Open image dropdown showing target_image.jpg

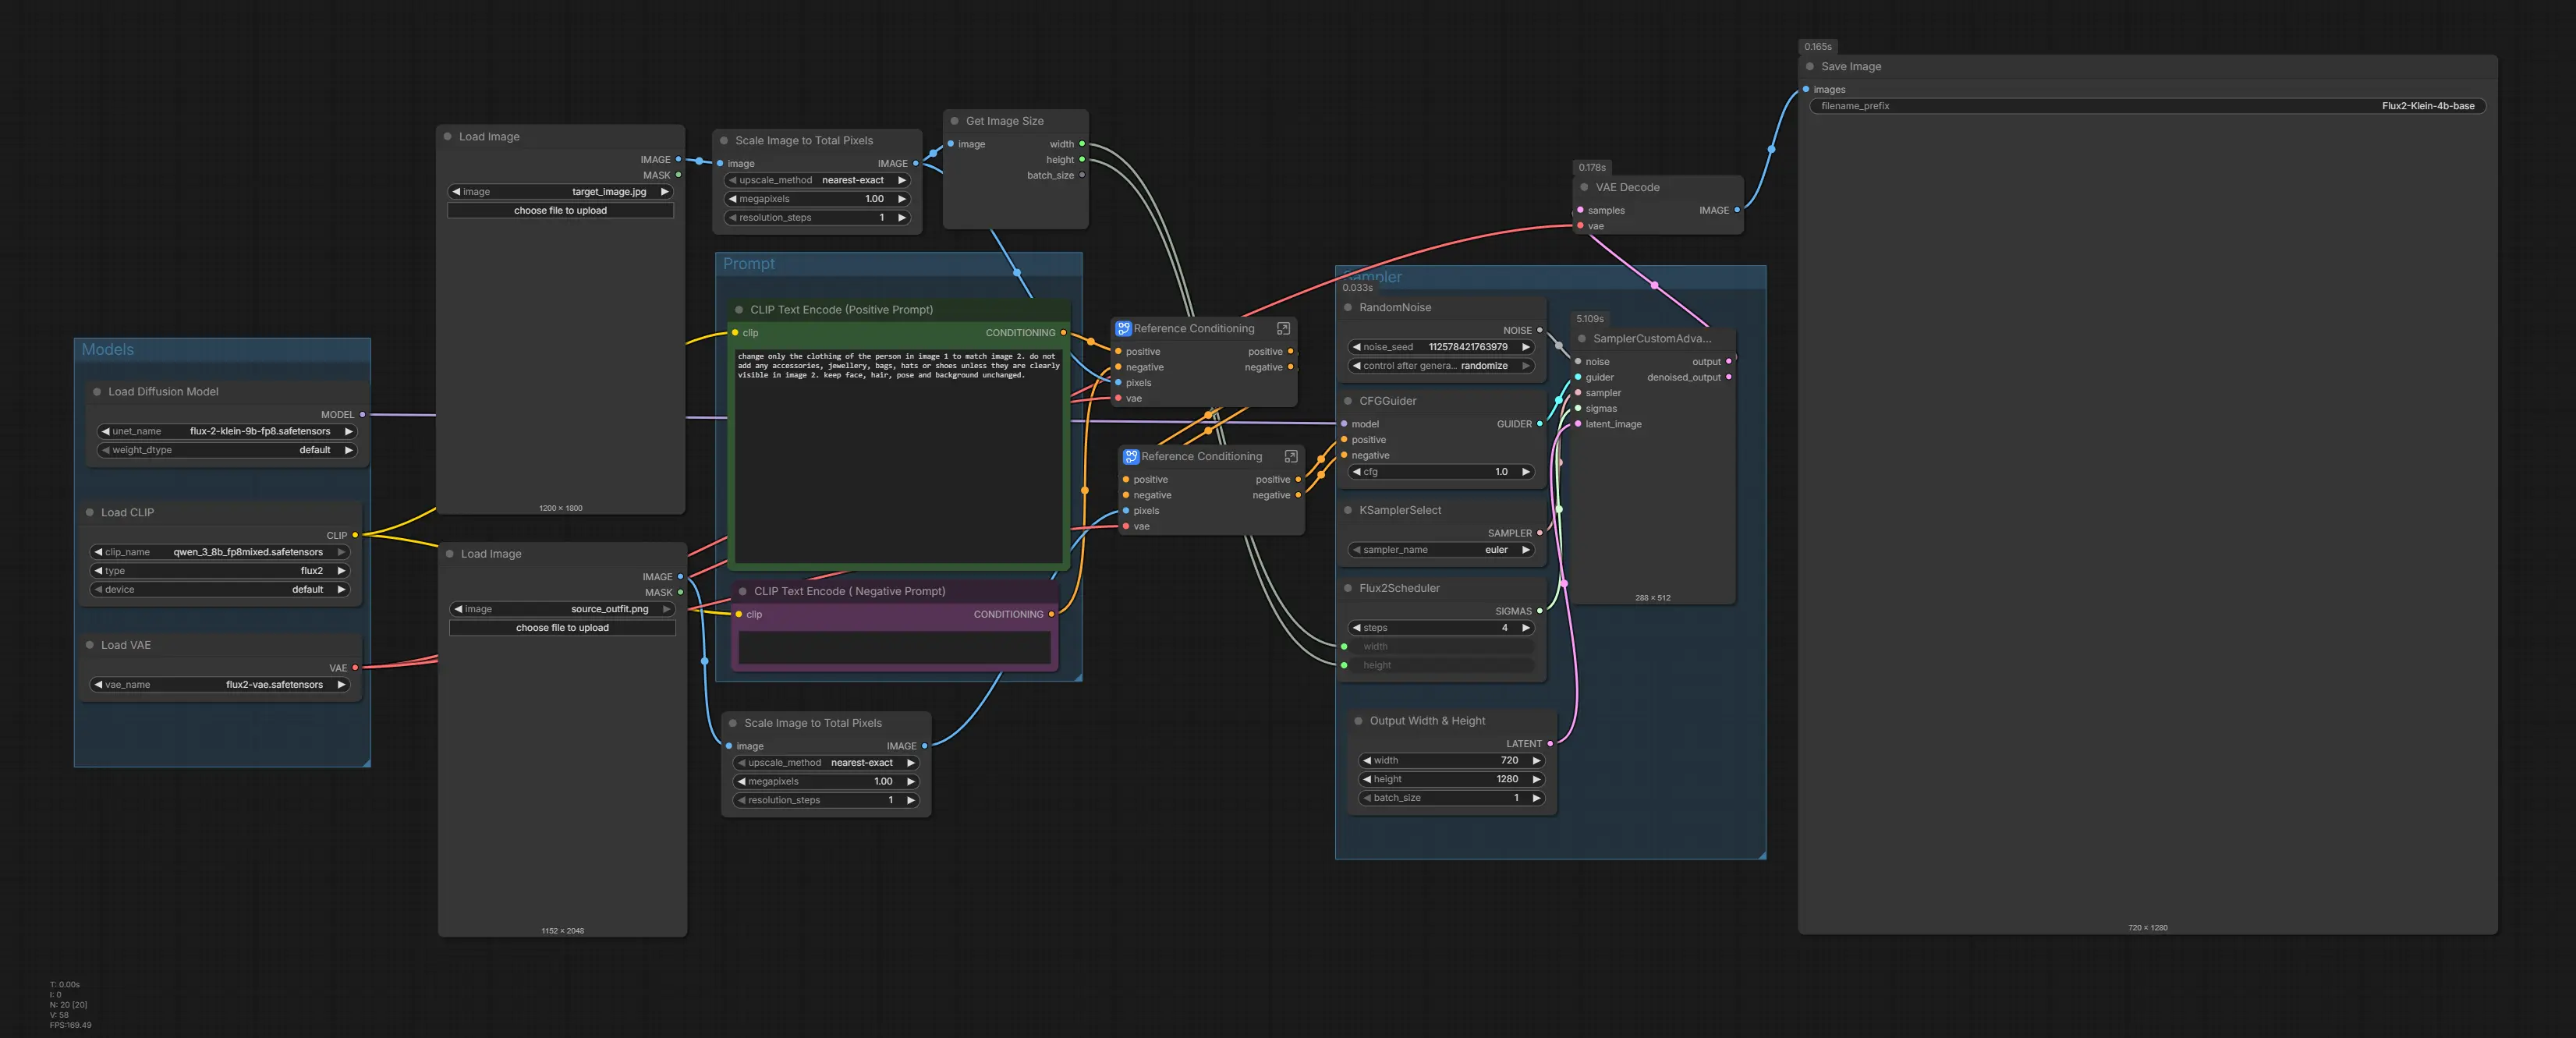click(561, 192)
